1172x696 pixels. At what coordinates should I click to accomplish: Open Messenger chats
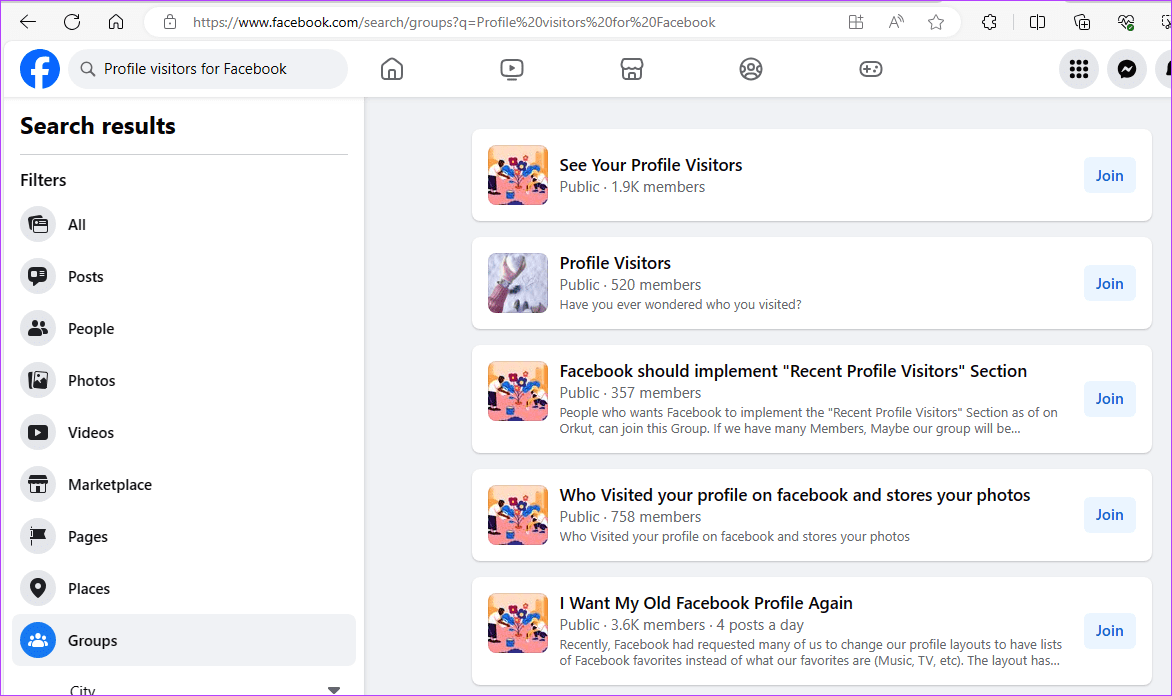point(1126,69)
